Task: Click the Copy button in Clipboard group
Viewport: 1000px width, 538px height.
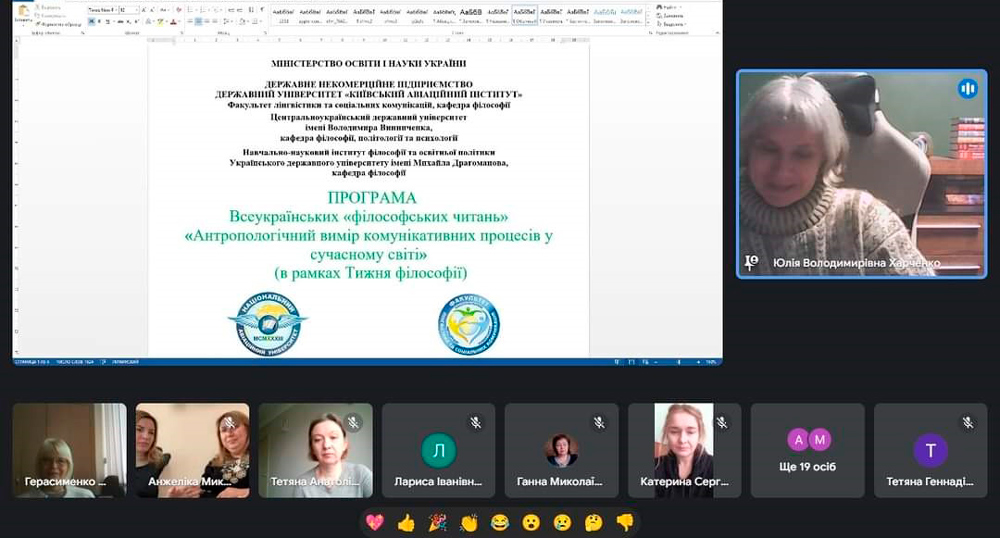Action: (51, 16)
